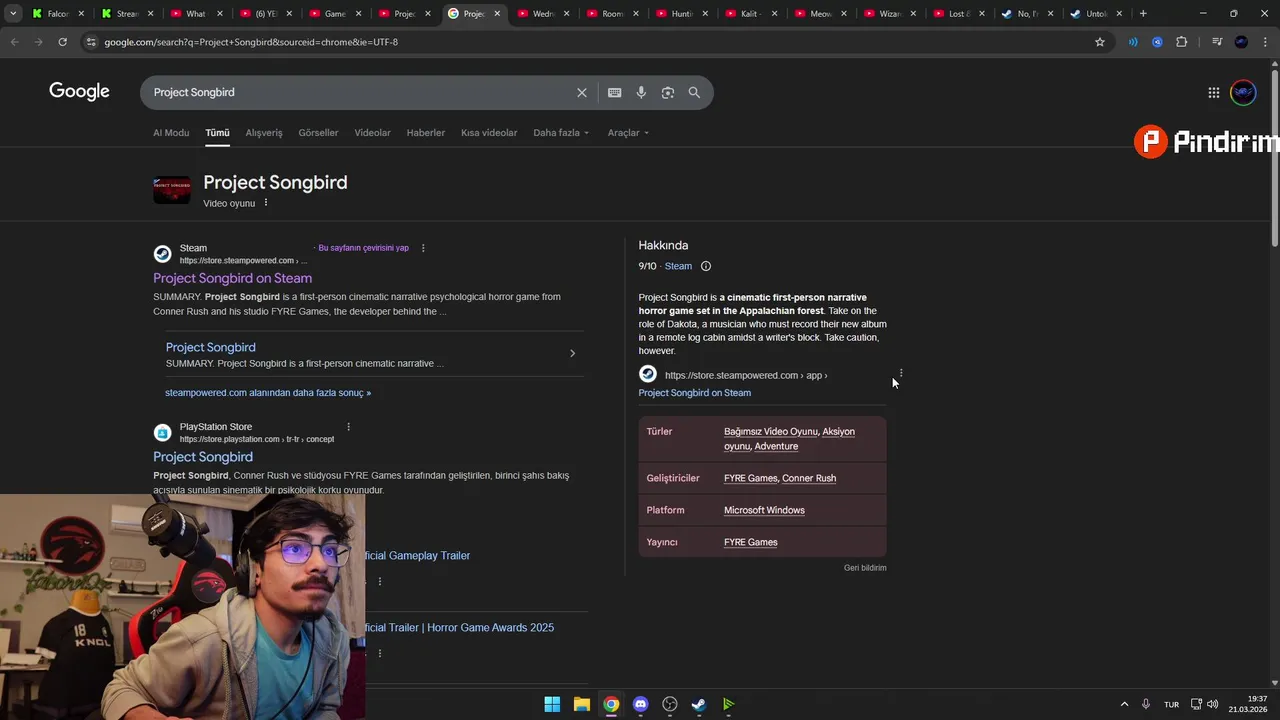The width and height of the screenshot is (1280, 720).
Task: Switch to the Kısa videolar tab
Action: coord(489,133)
